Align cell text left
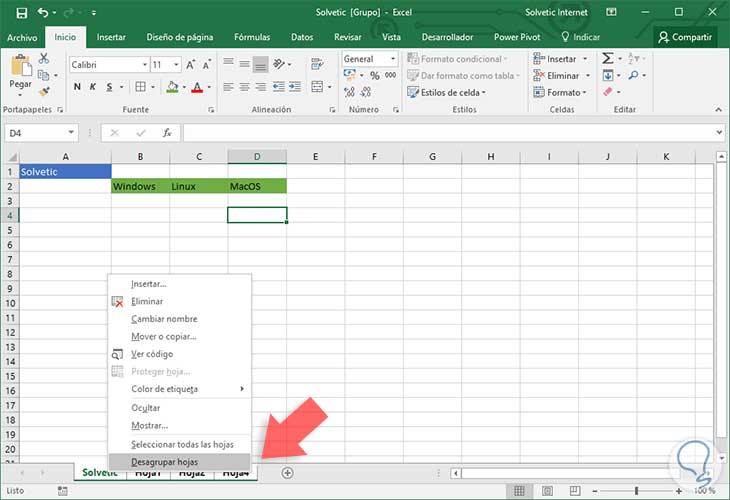The width and height of the screenshot is (730, 500). (228, 87)
